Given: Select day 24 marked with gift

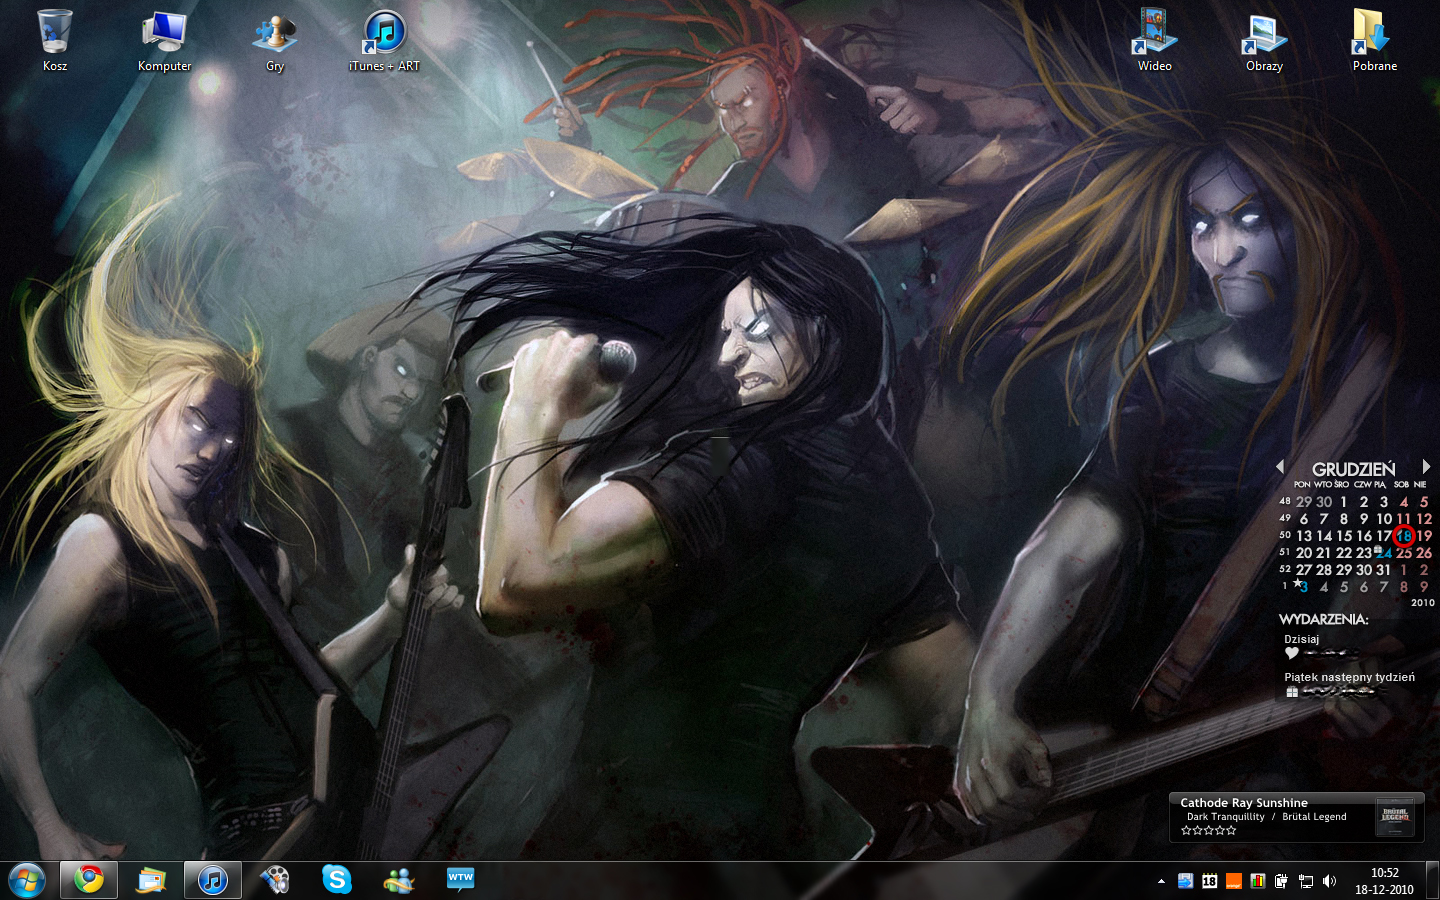Looking at the screenshot, I should point(1384,553).
